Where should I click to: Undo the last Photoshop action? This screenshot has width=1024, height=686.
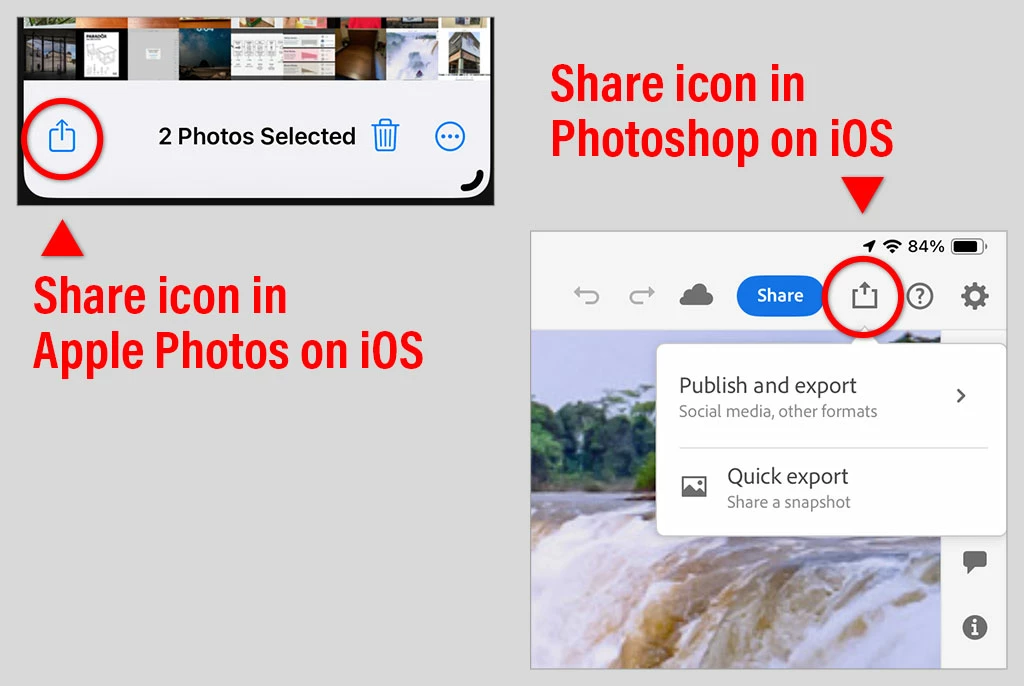point(586,296)
